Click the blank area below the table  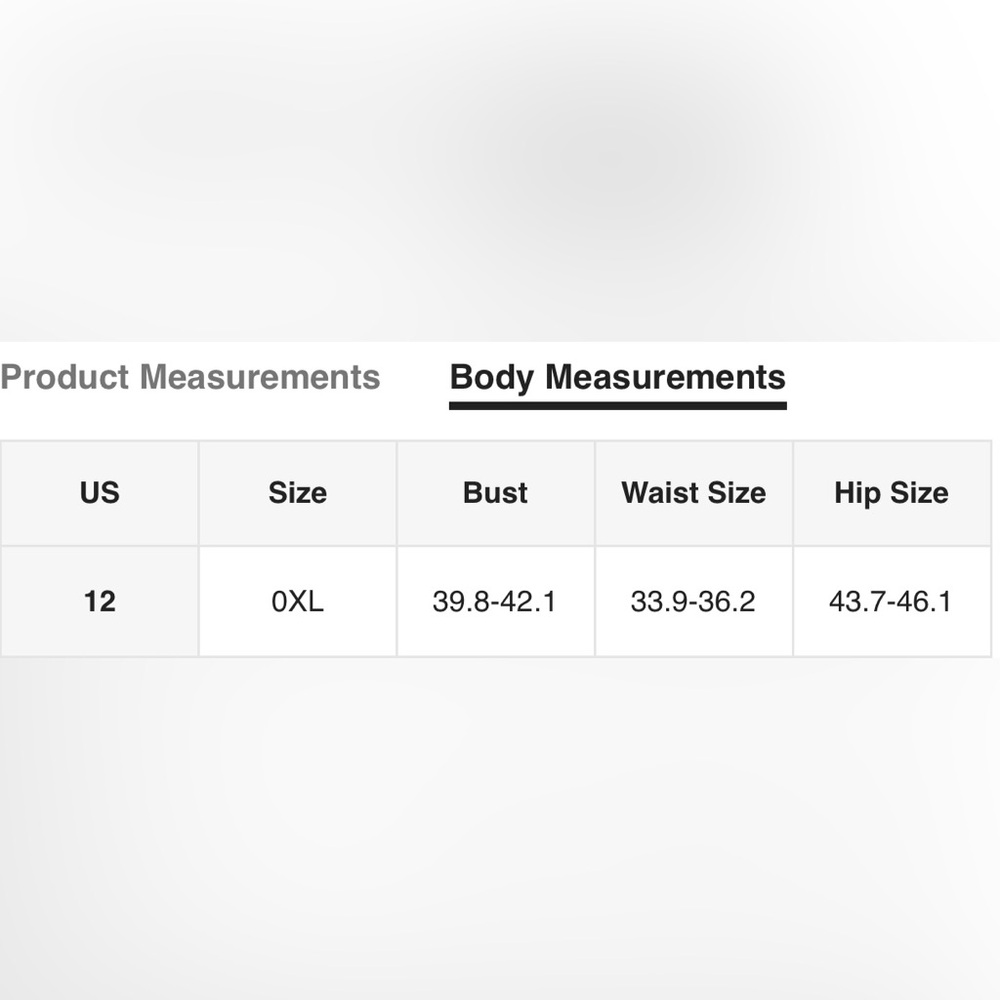[x=500, y=829]
